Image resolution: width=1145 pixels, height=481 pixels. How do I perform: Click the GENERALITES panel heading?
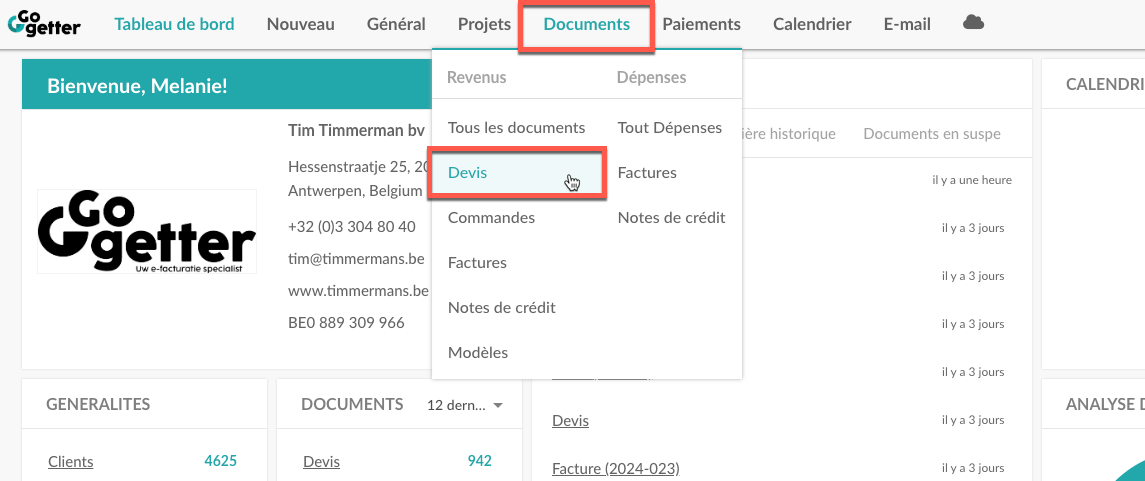(98, 404)
